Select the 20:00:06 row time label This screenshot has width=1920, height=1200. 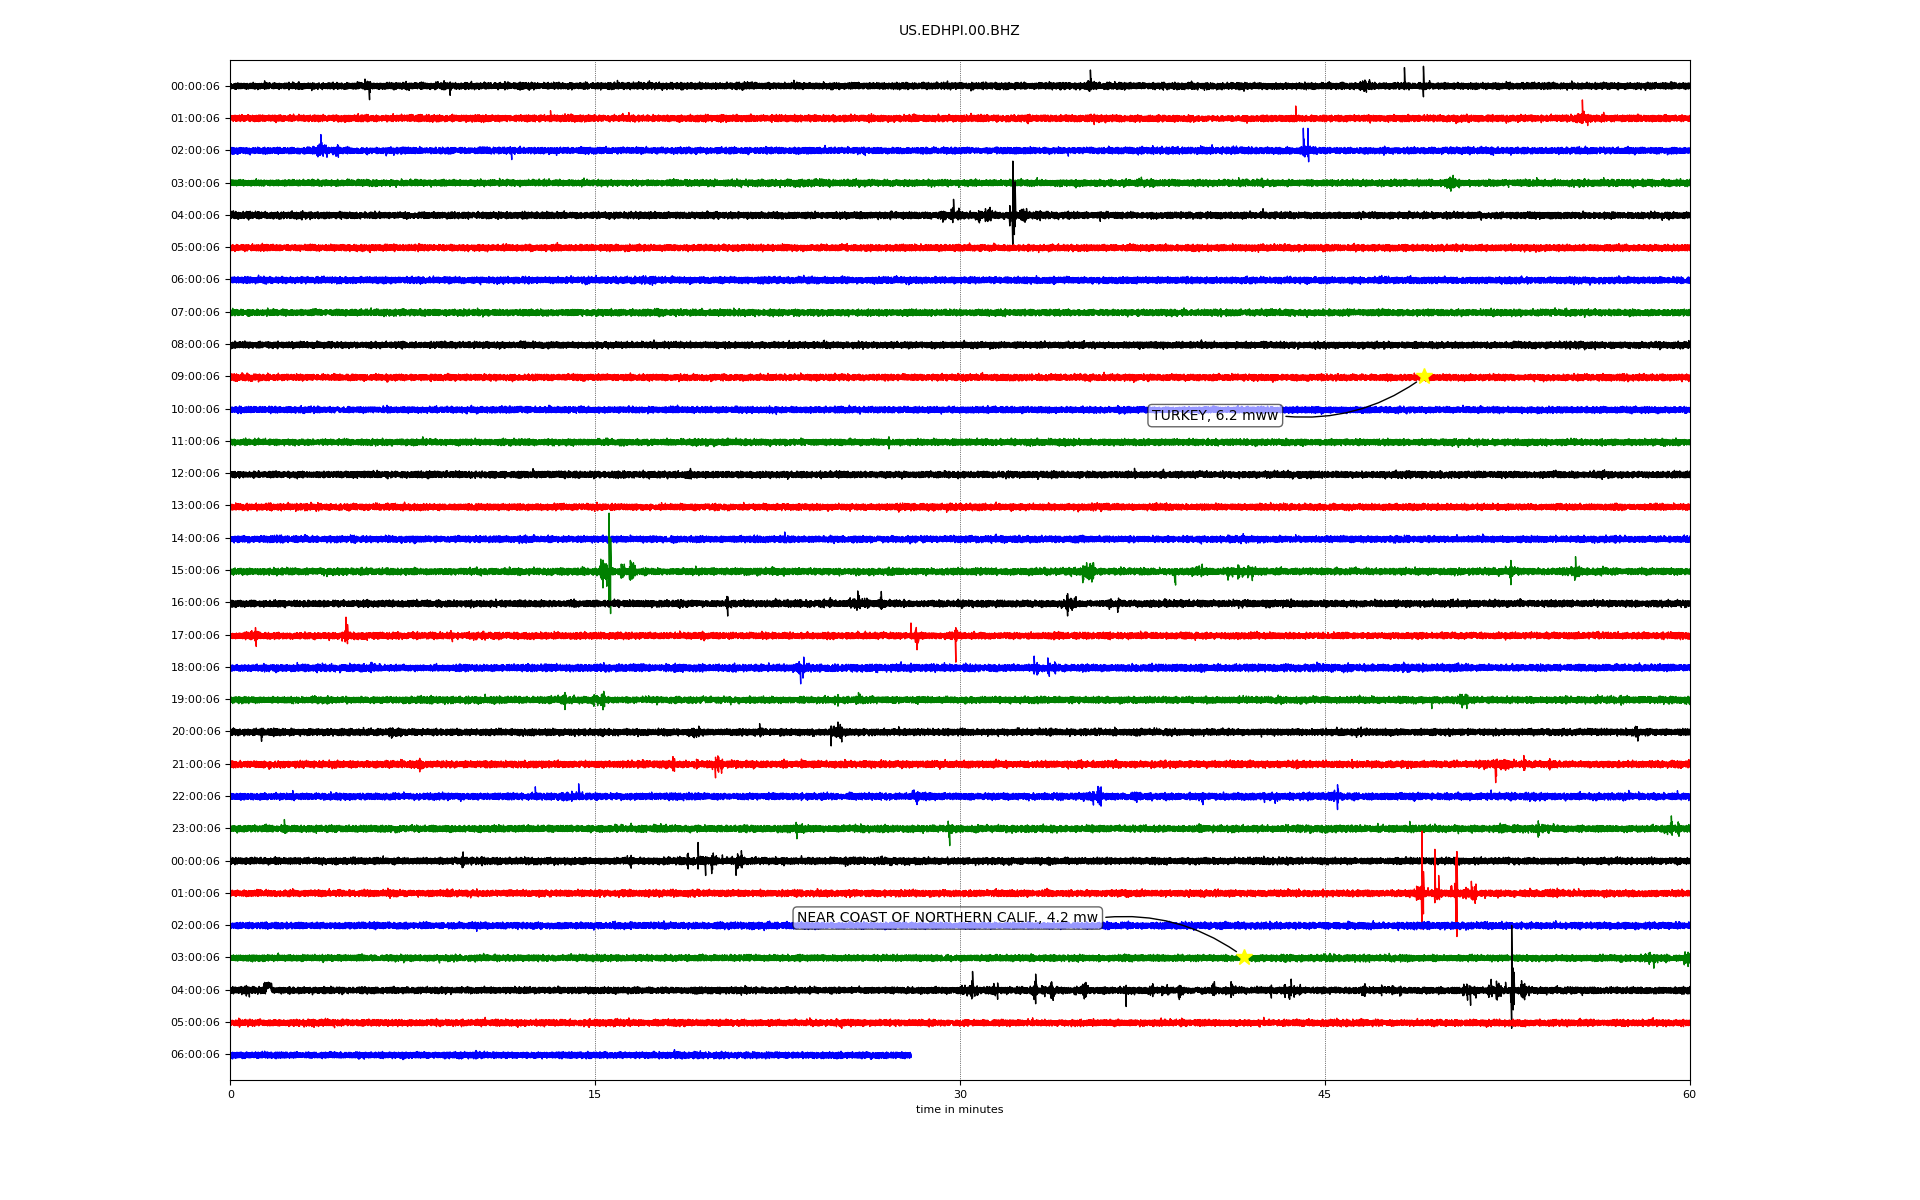[195, 732]
